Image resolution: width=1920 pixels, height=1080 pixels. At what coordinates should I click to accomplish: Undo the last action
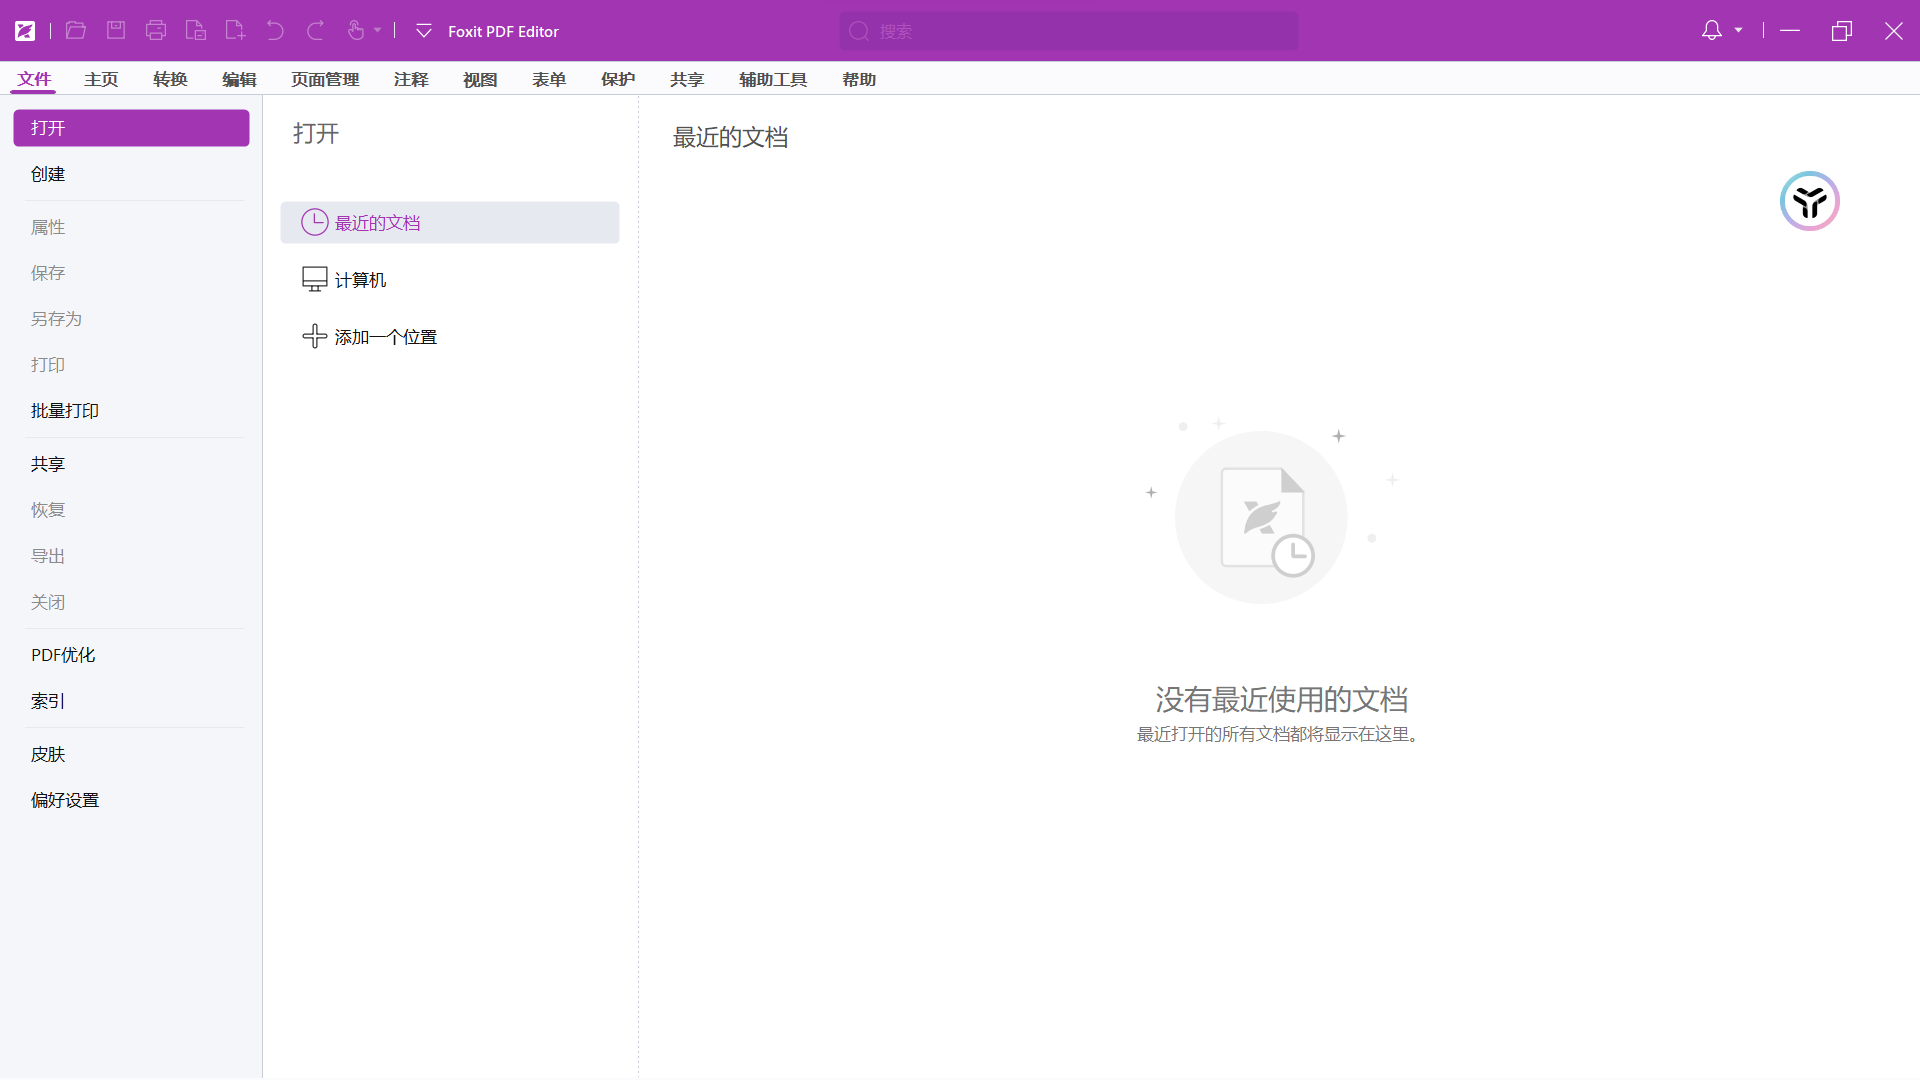click(x=276, y=30)
